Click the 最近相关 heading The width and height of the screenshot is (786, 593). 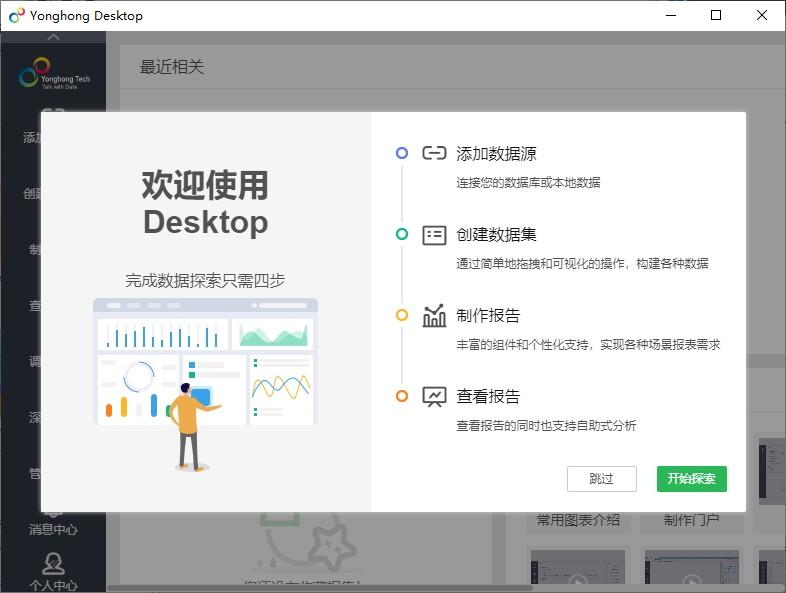click(x=172, y=67)
